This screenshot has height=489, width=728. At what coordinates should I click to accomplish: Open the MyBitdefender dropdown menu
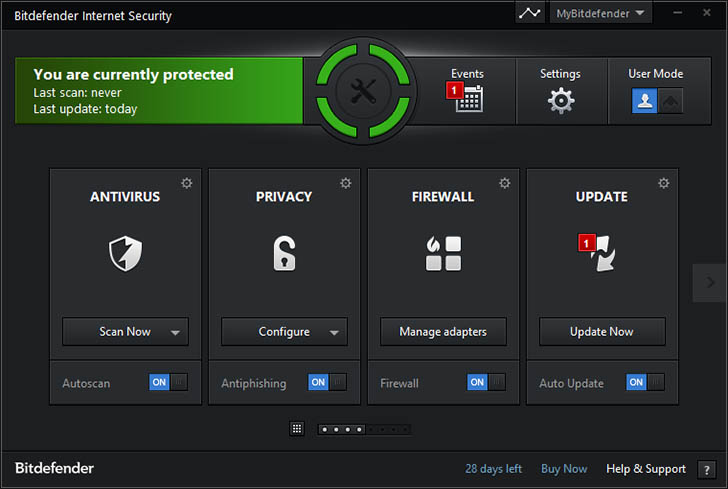click(602, 14)
